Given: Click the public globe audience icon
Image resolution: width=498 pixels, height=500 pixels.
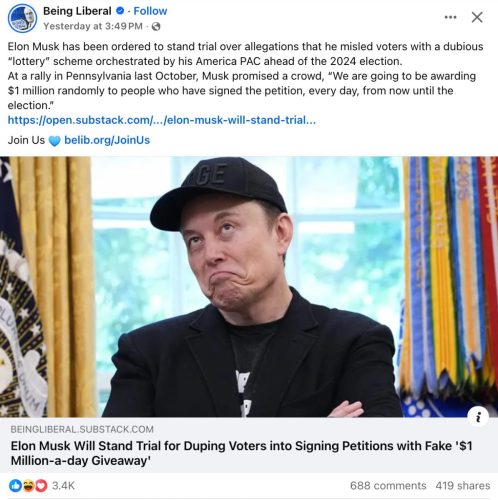Looking at the screenshot, I should (156, 26).
